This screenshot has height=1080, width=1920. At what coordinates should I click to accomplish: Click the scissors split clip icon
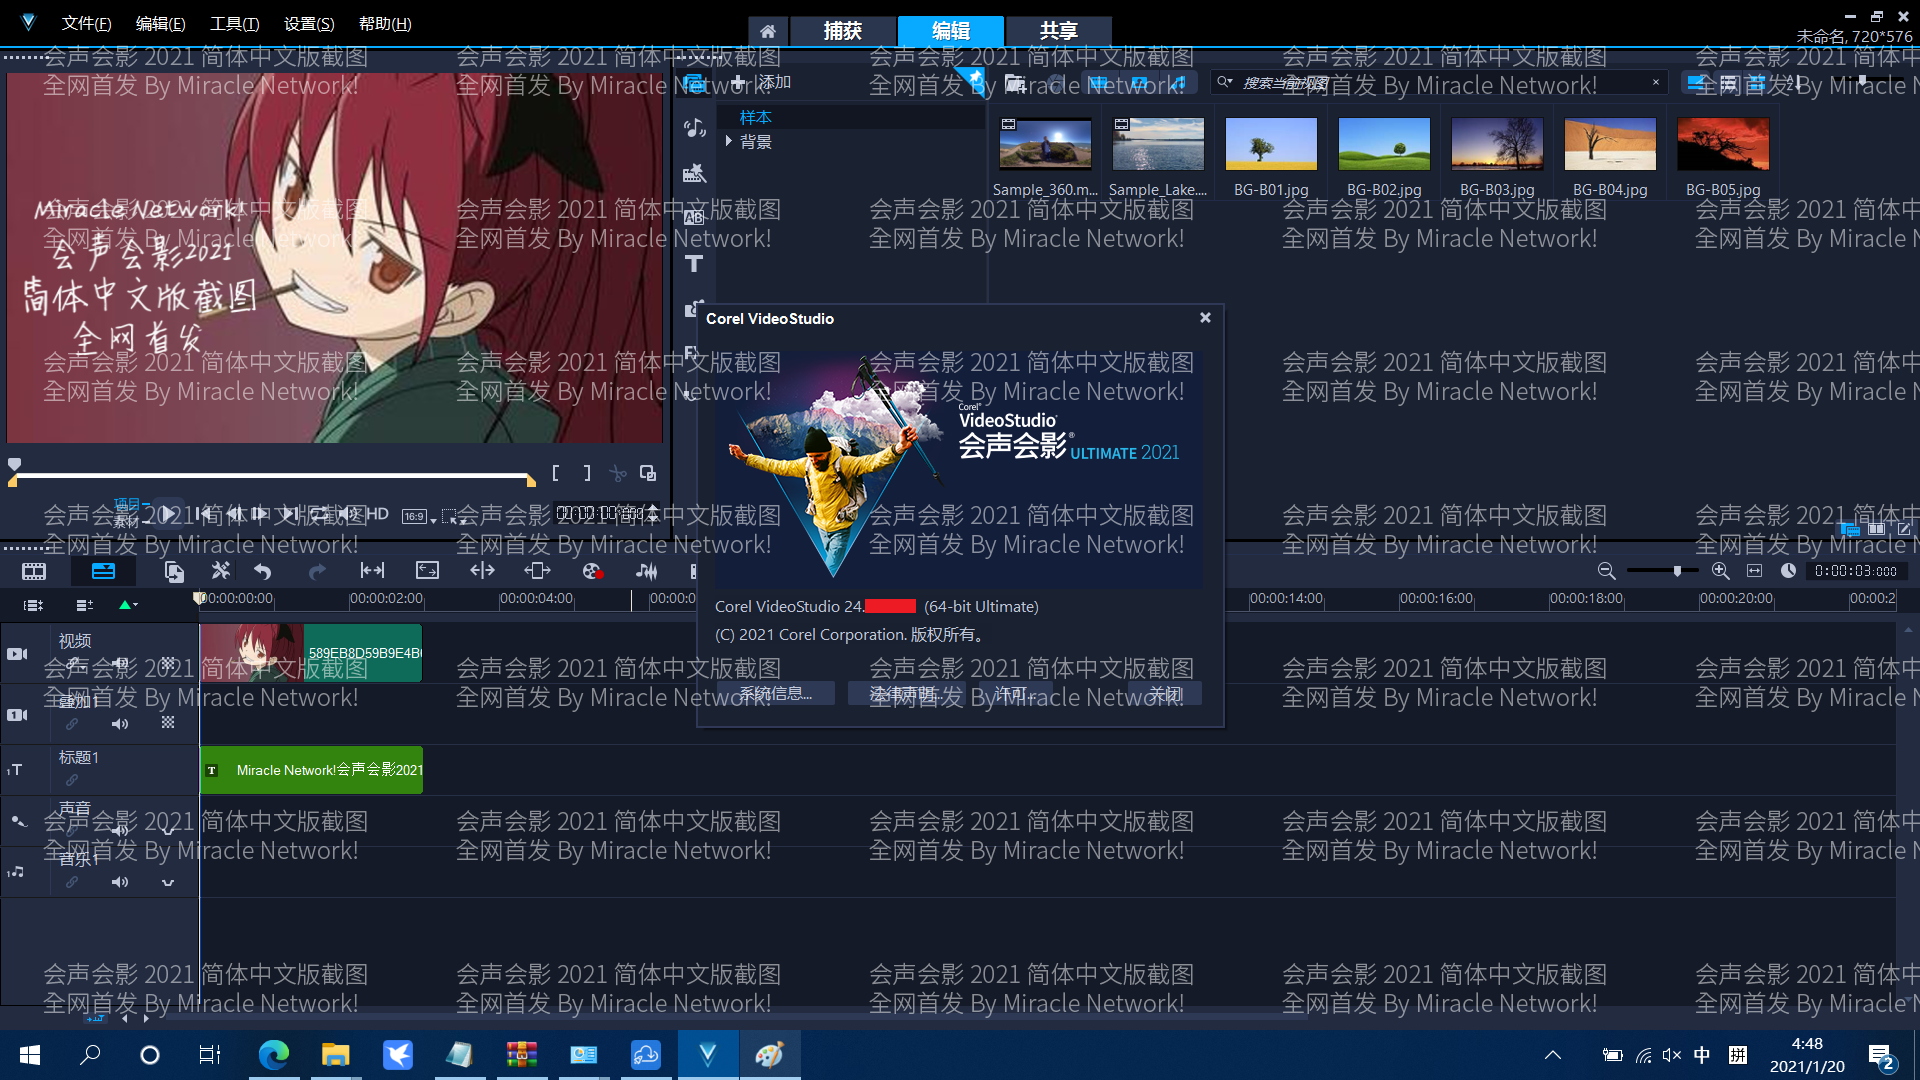[618, 473]
